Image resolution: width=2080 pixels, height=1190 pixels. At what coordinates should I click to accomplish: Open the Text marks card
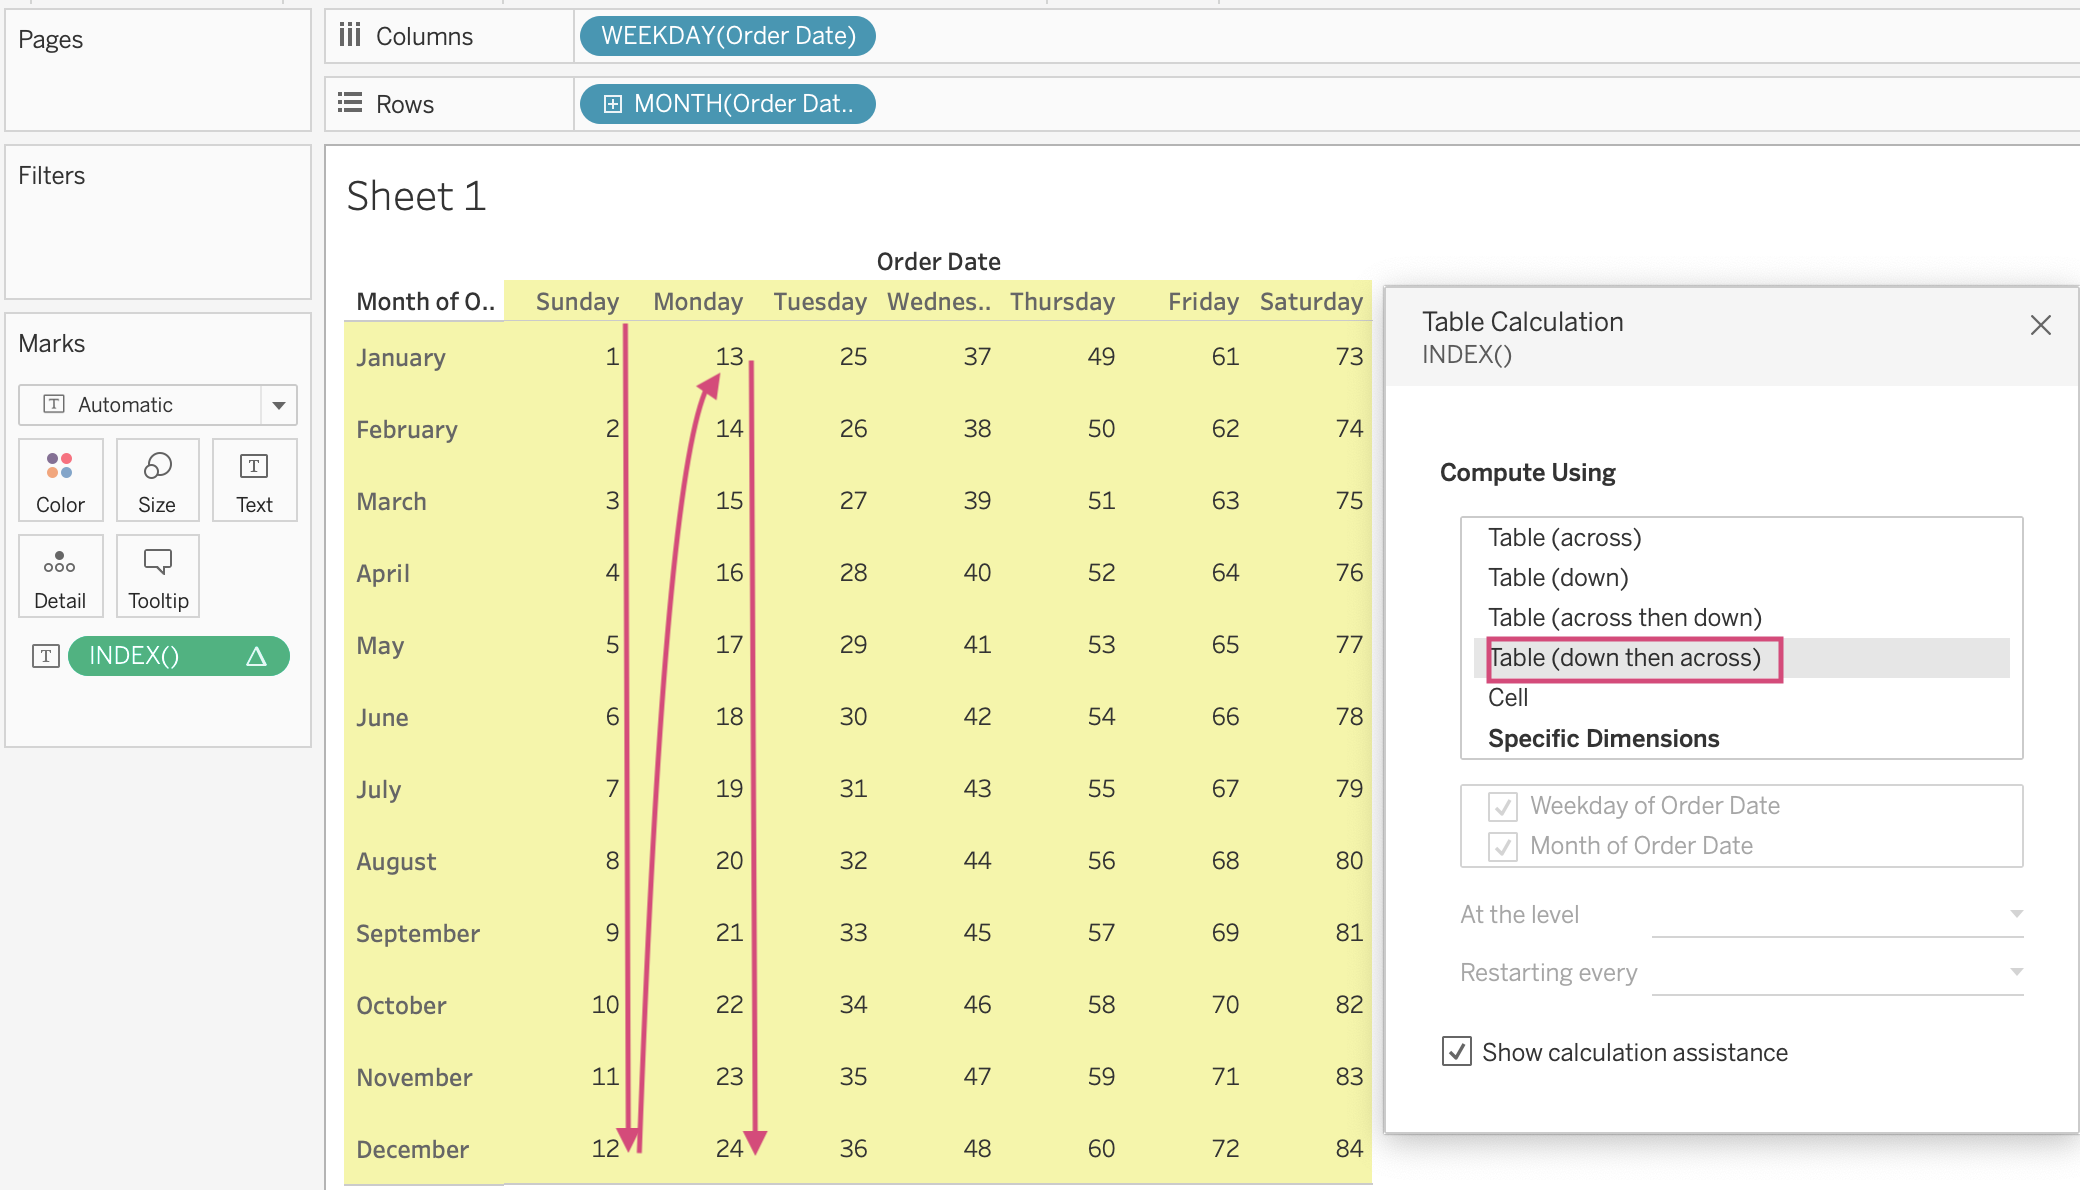pyautogui.click(x=254, y=480)
